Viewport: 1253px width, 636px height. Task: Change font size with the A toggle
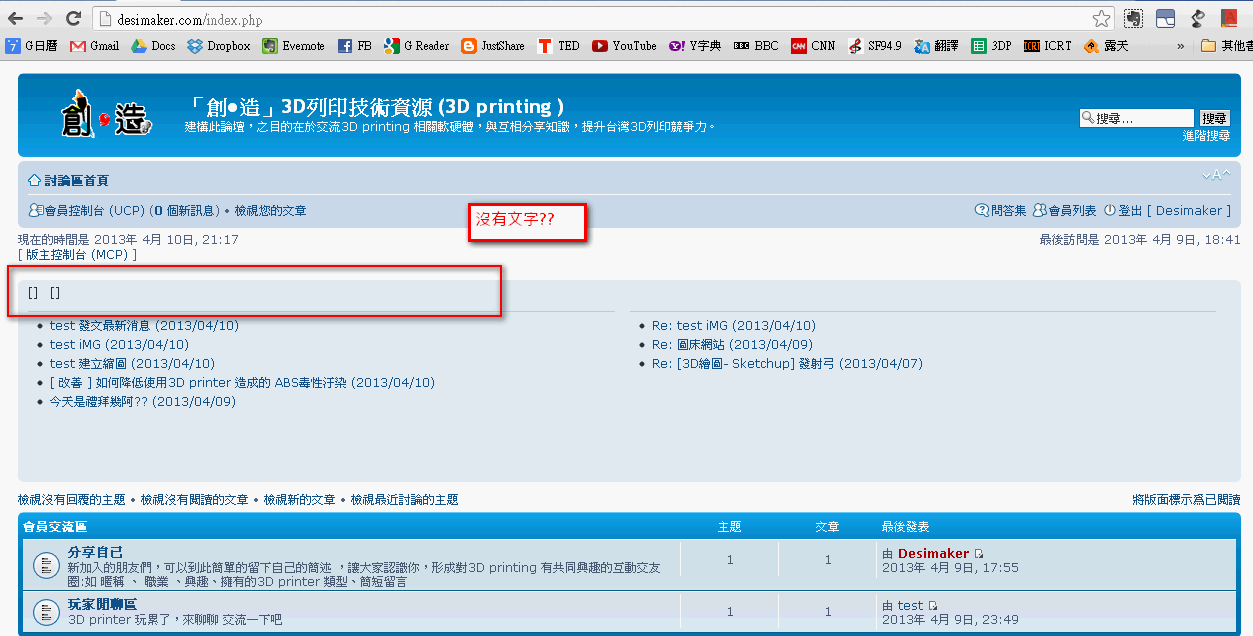[x=1215, y=176]
